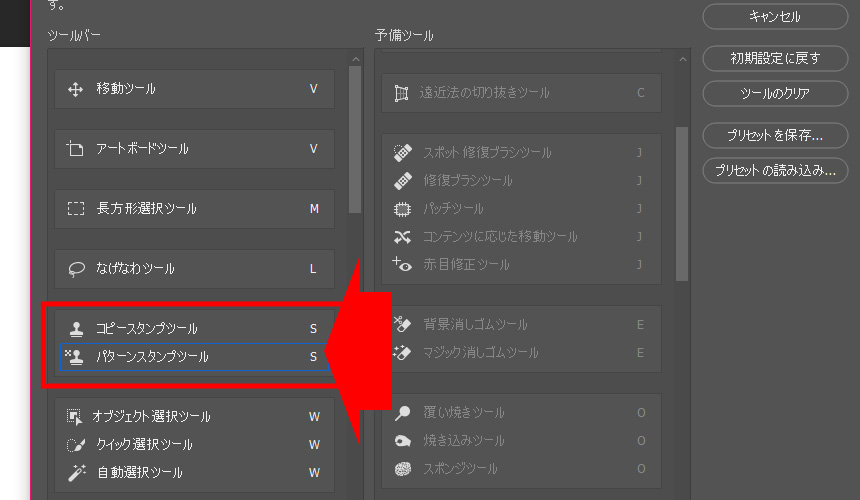Select the Lasso tool icon (なげなわツール)
860x500 pixels.
click(x=75, y=269)
